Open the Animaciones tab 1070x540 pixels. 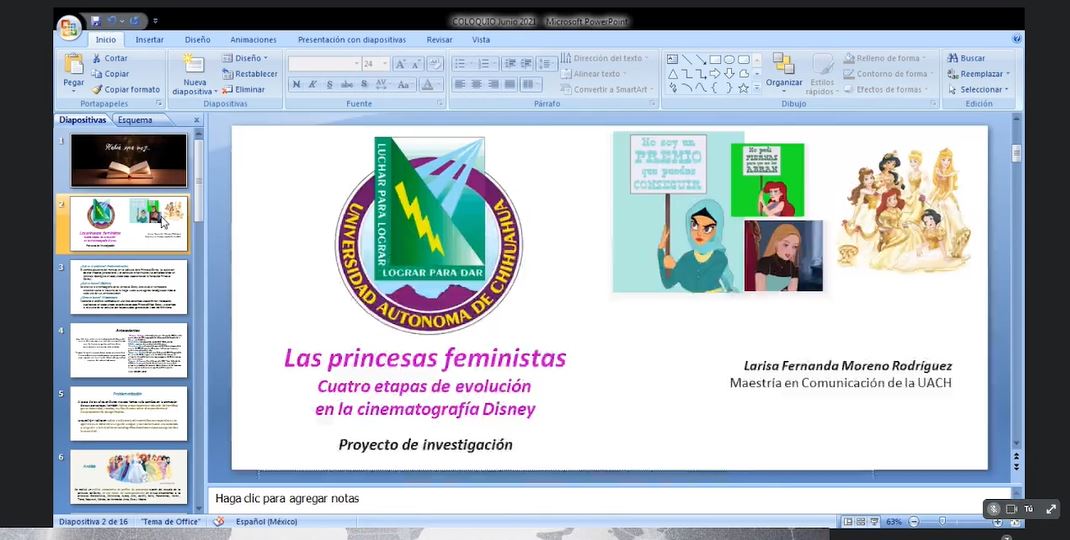253,40
